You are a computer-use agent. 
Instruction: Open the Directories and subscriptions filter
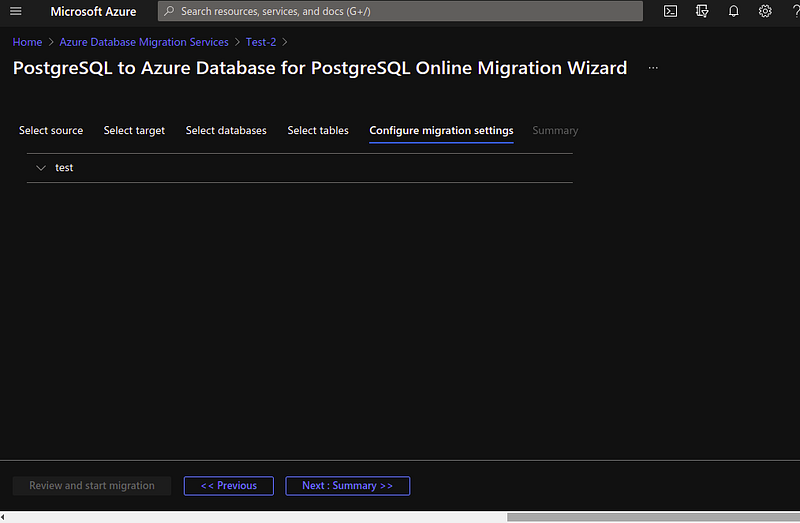(702, 11)
